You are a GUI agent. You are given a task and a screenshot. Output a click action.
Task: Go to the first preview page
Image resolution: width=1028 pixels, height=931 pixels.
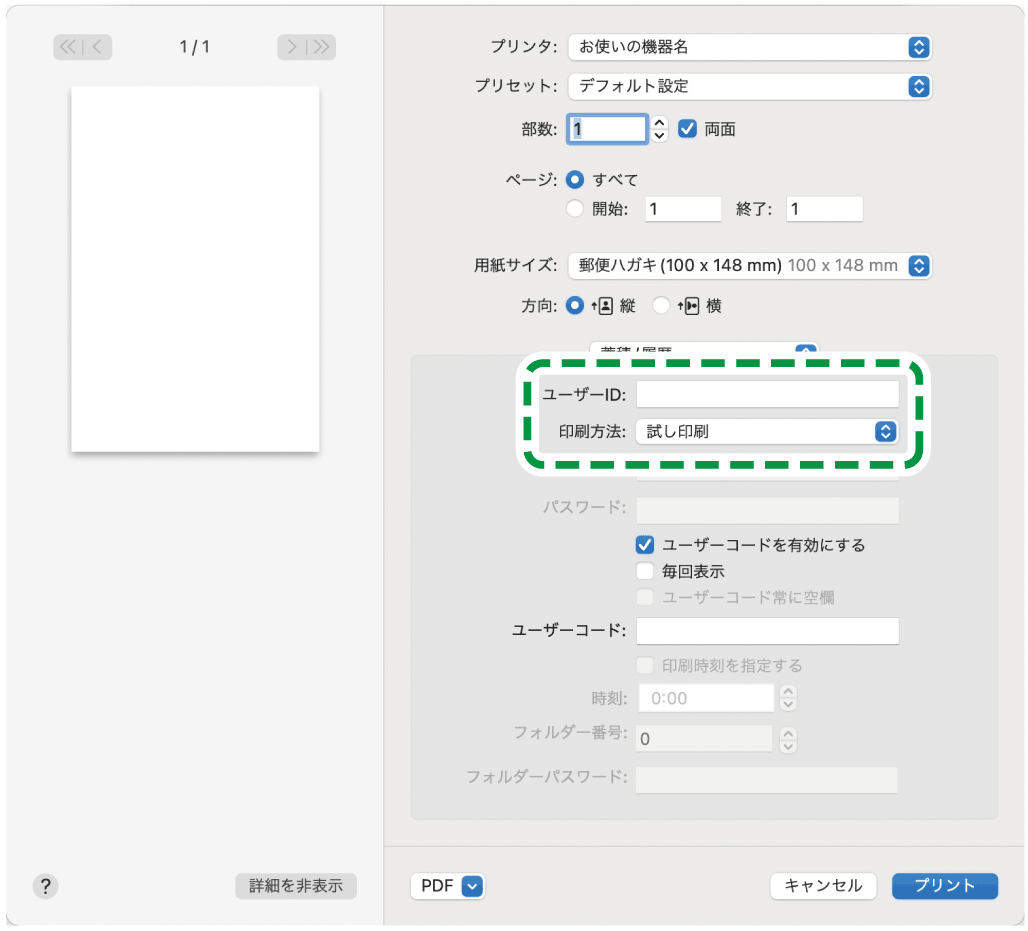pos(69,47)
